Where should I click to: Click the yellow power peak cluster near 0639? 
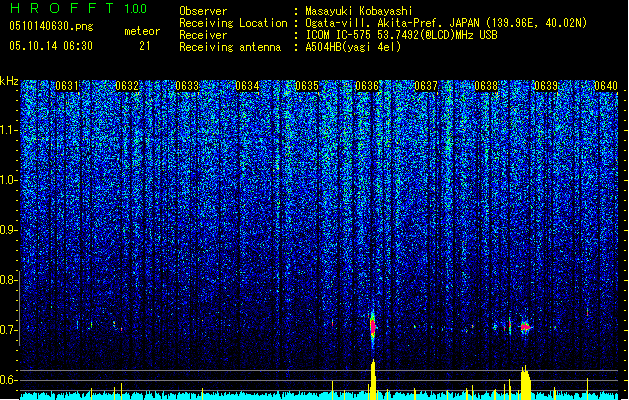click(x=526, y=383)
